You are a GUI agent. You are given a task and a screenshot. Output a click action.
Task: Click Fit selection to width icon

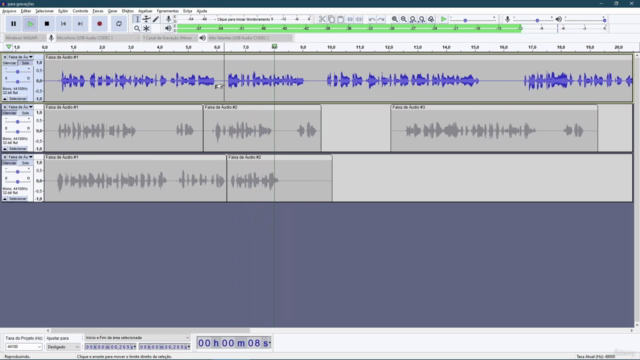coord(413,19)
